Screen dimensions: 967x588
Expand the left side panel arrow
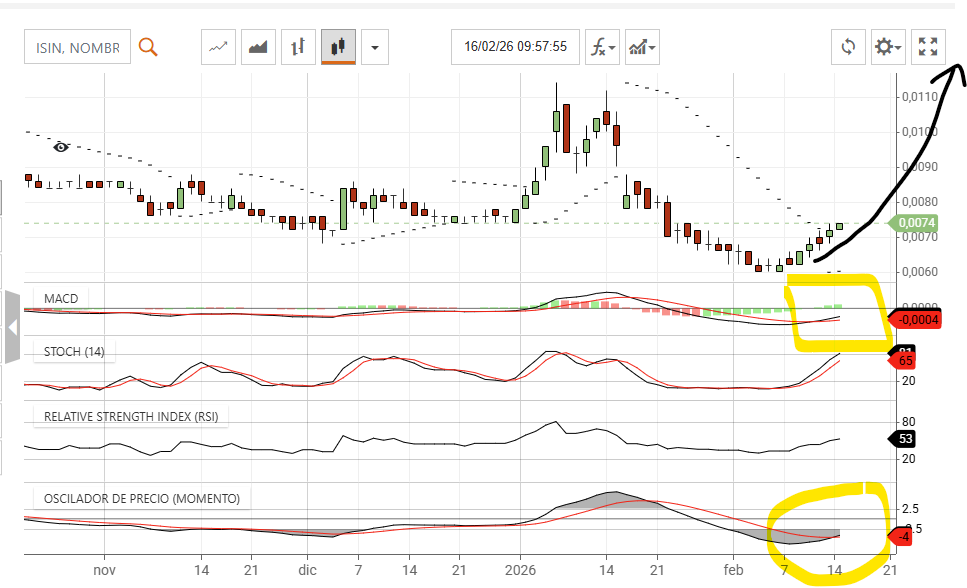(12, 327)
